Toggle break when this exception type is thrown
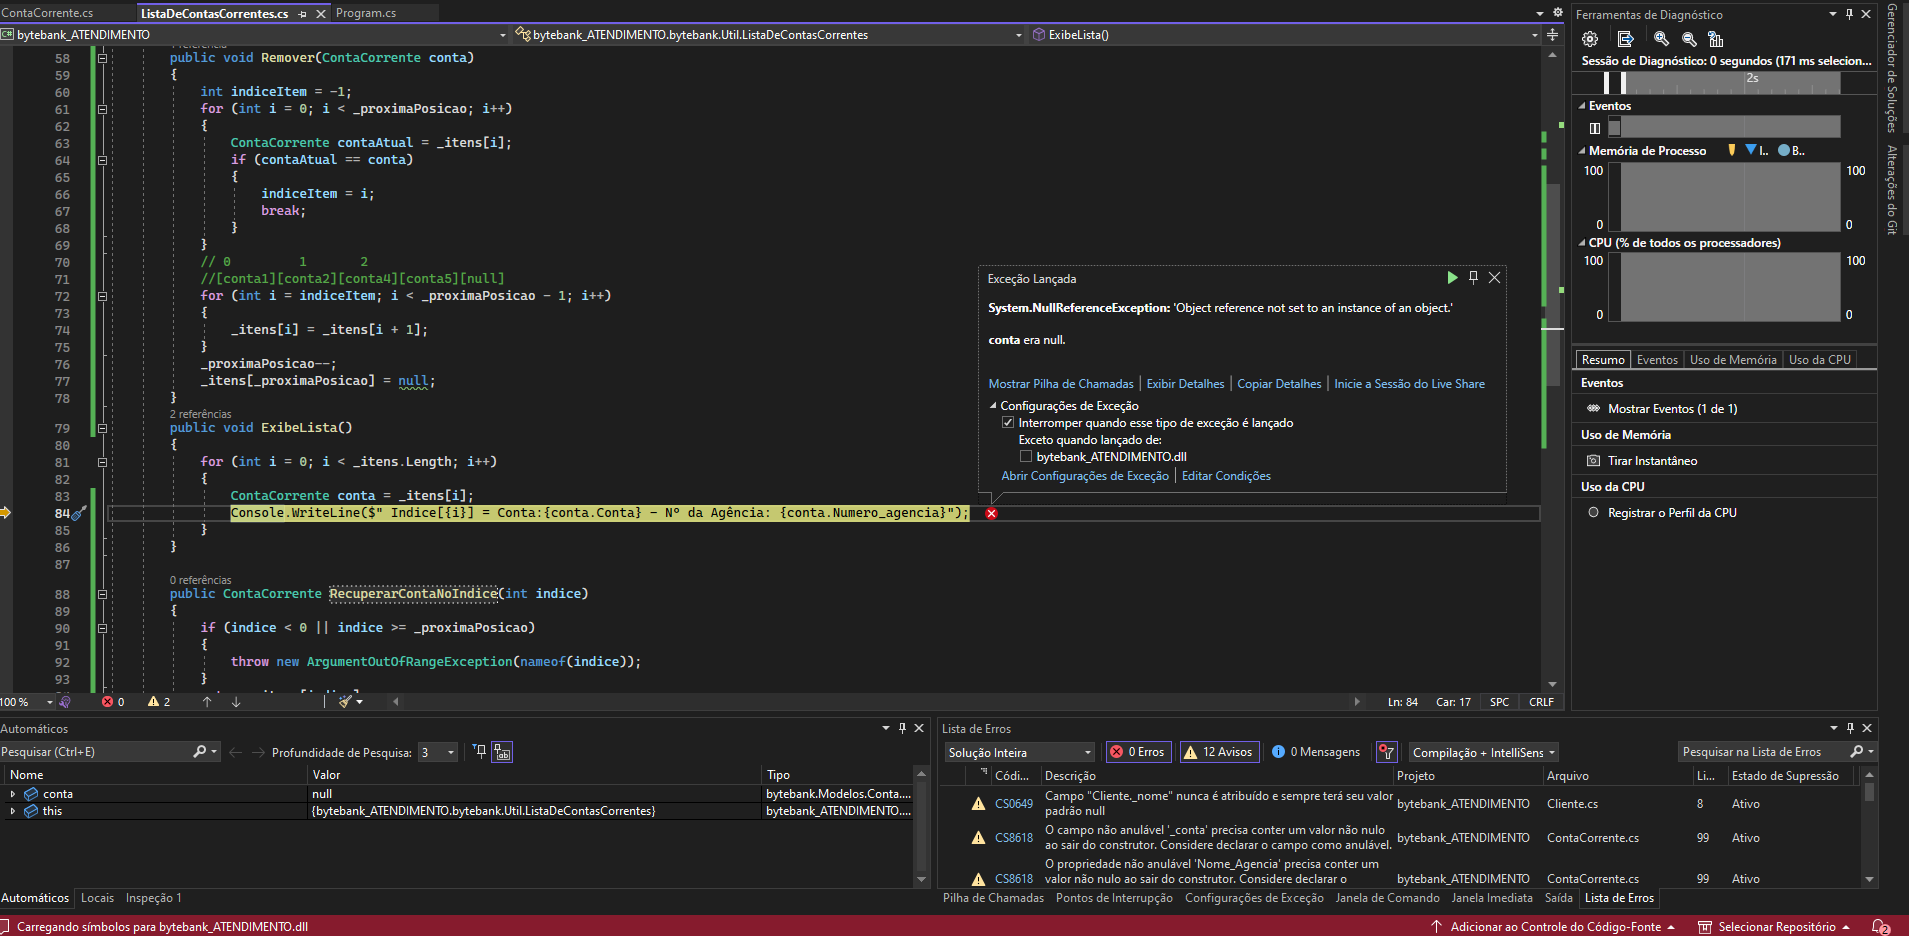Image resolution: width=1909 pixels, height=936 pixels. 1008,422
